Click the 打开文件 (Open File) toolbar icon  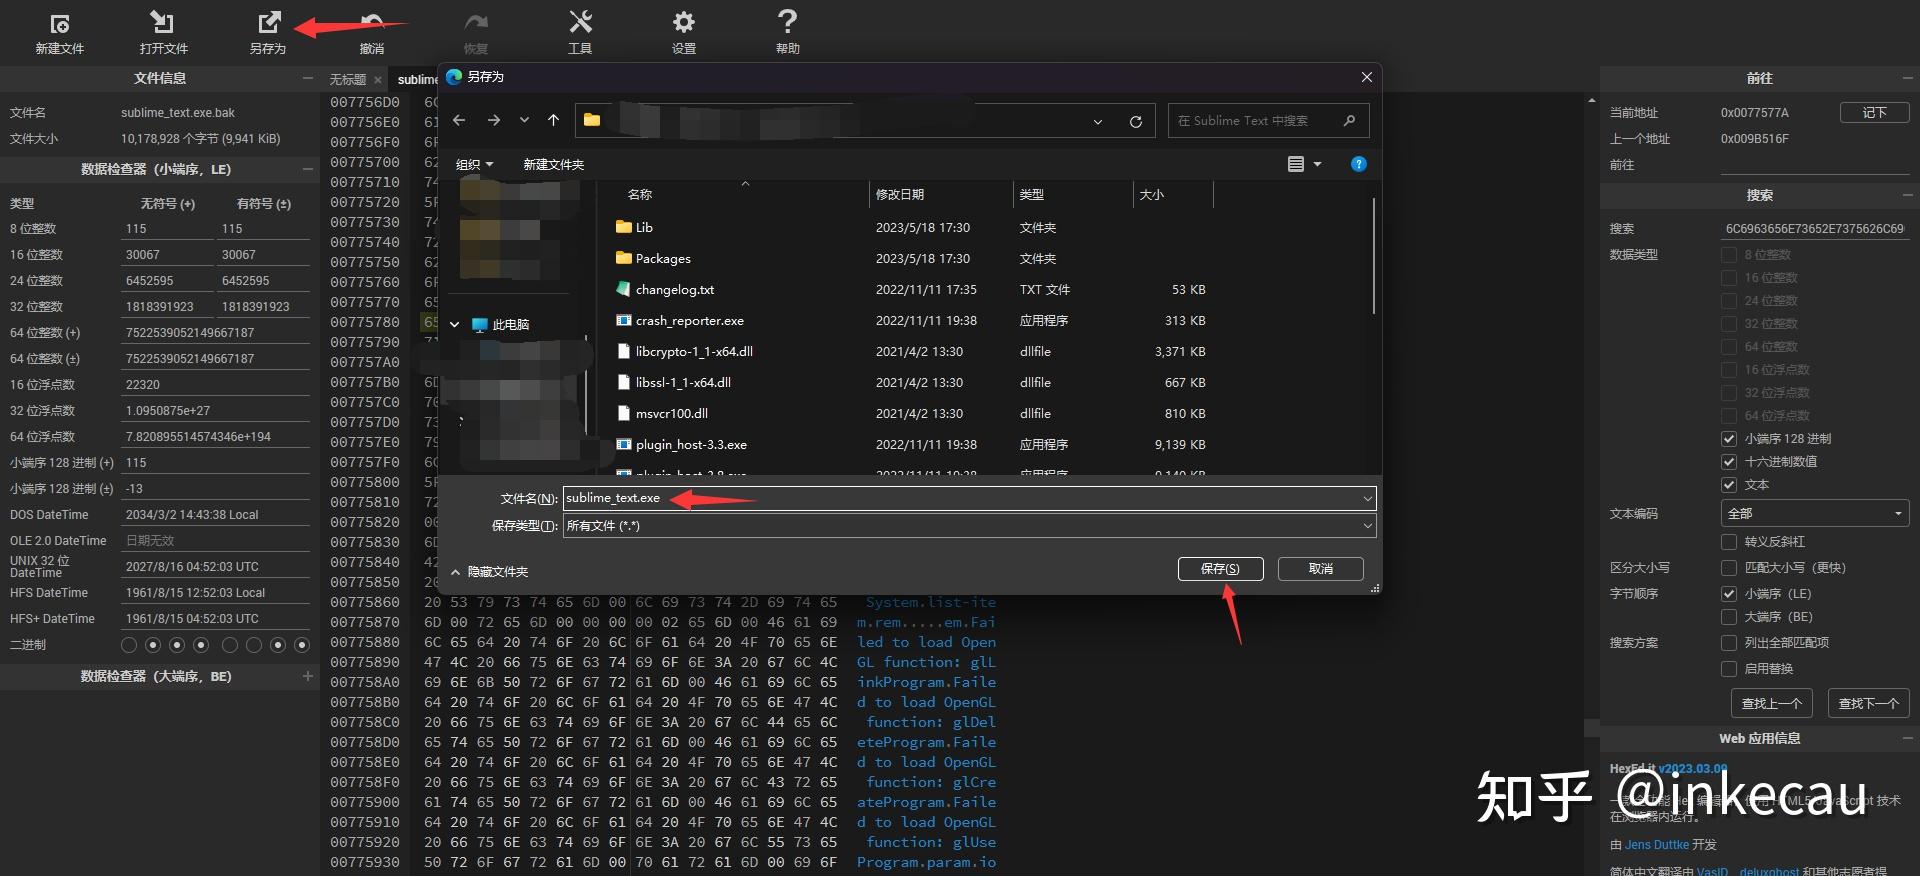(163, 32)
